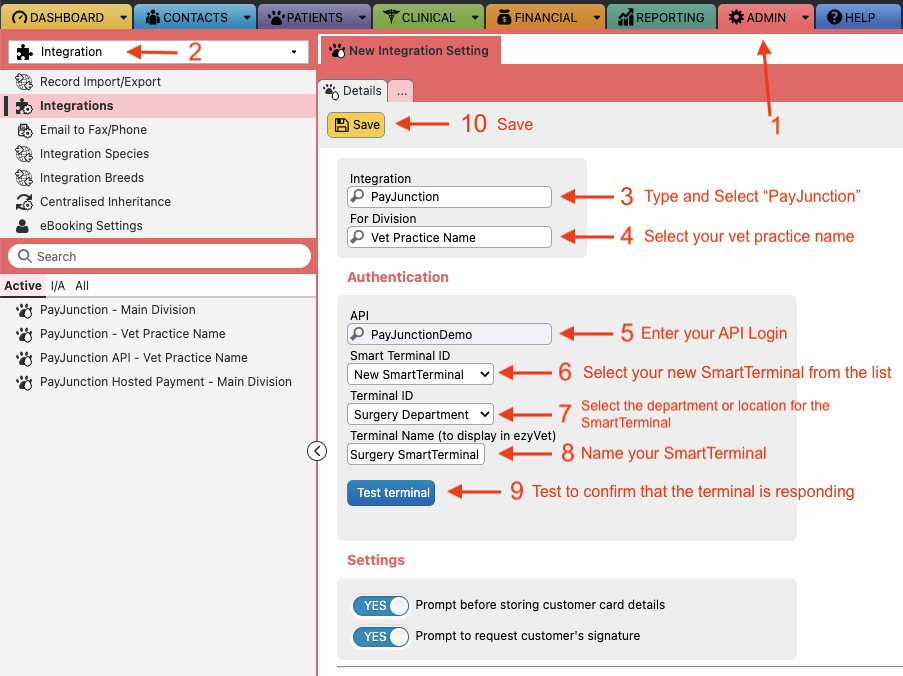Click the Integration Species globe icon

click(x=24, y=154)
